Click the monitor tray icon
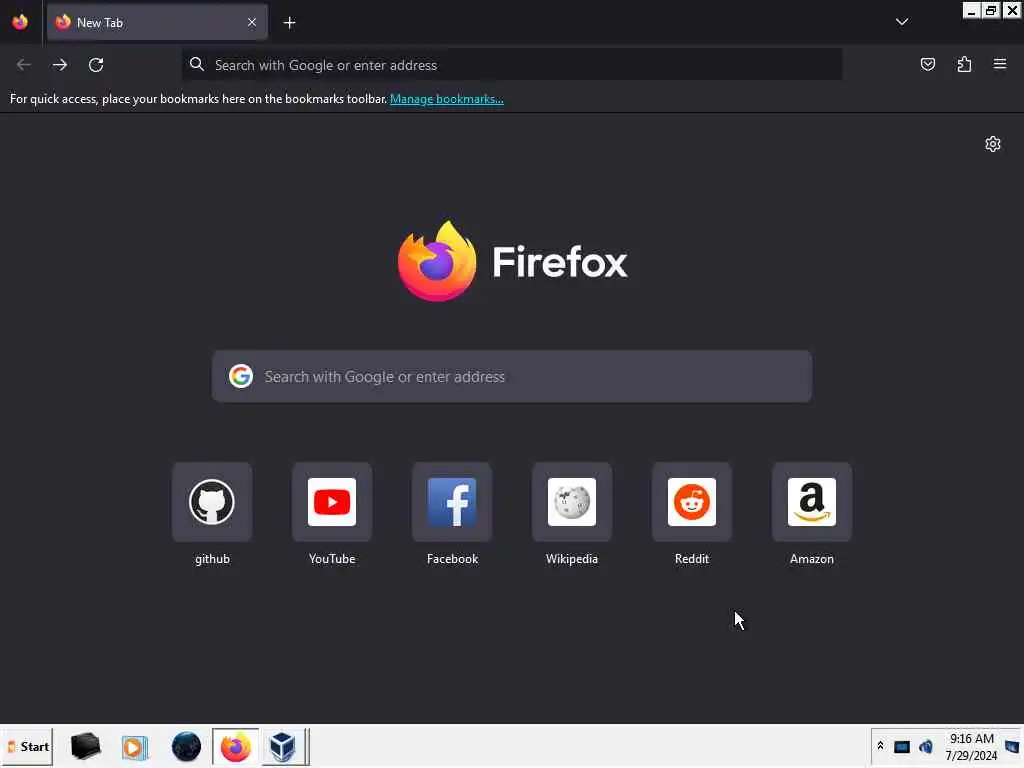The width and height of the screenshot is (1024, 768). pyautogui.click(x=902, y=746)
